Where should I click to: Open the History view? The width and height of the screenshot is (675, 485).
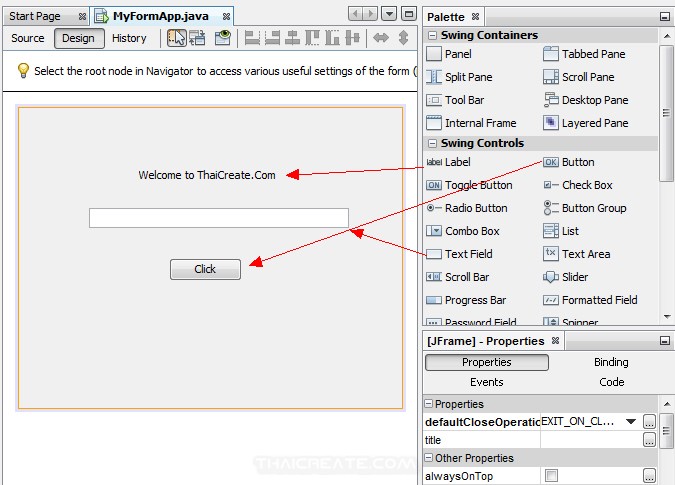pyautogui.click(x=129, y=38)
